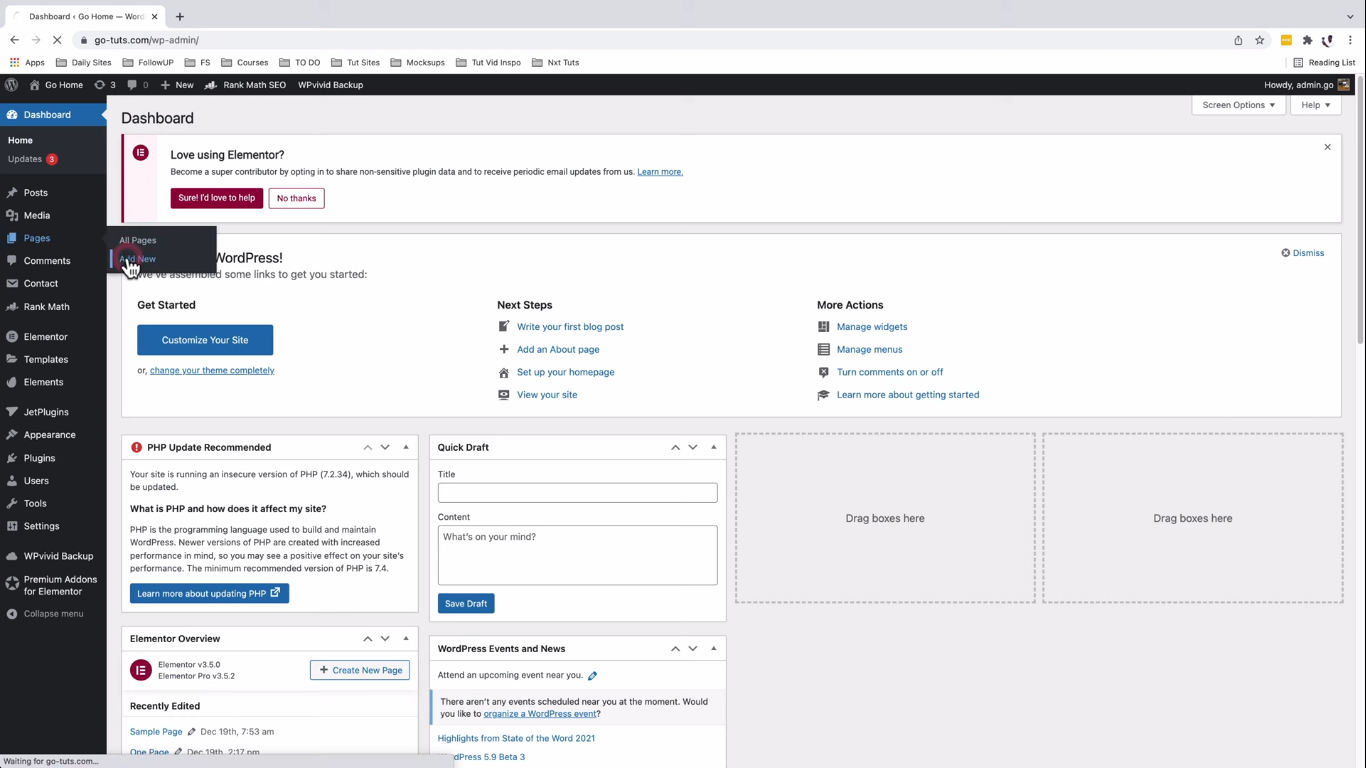The height and width of the screenshot is (768, 1366).
Task: Open Tools in the sidebar
Action: click(35, 504)
